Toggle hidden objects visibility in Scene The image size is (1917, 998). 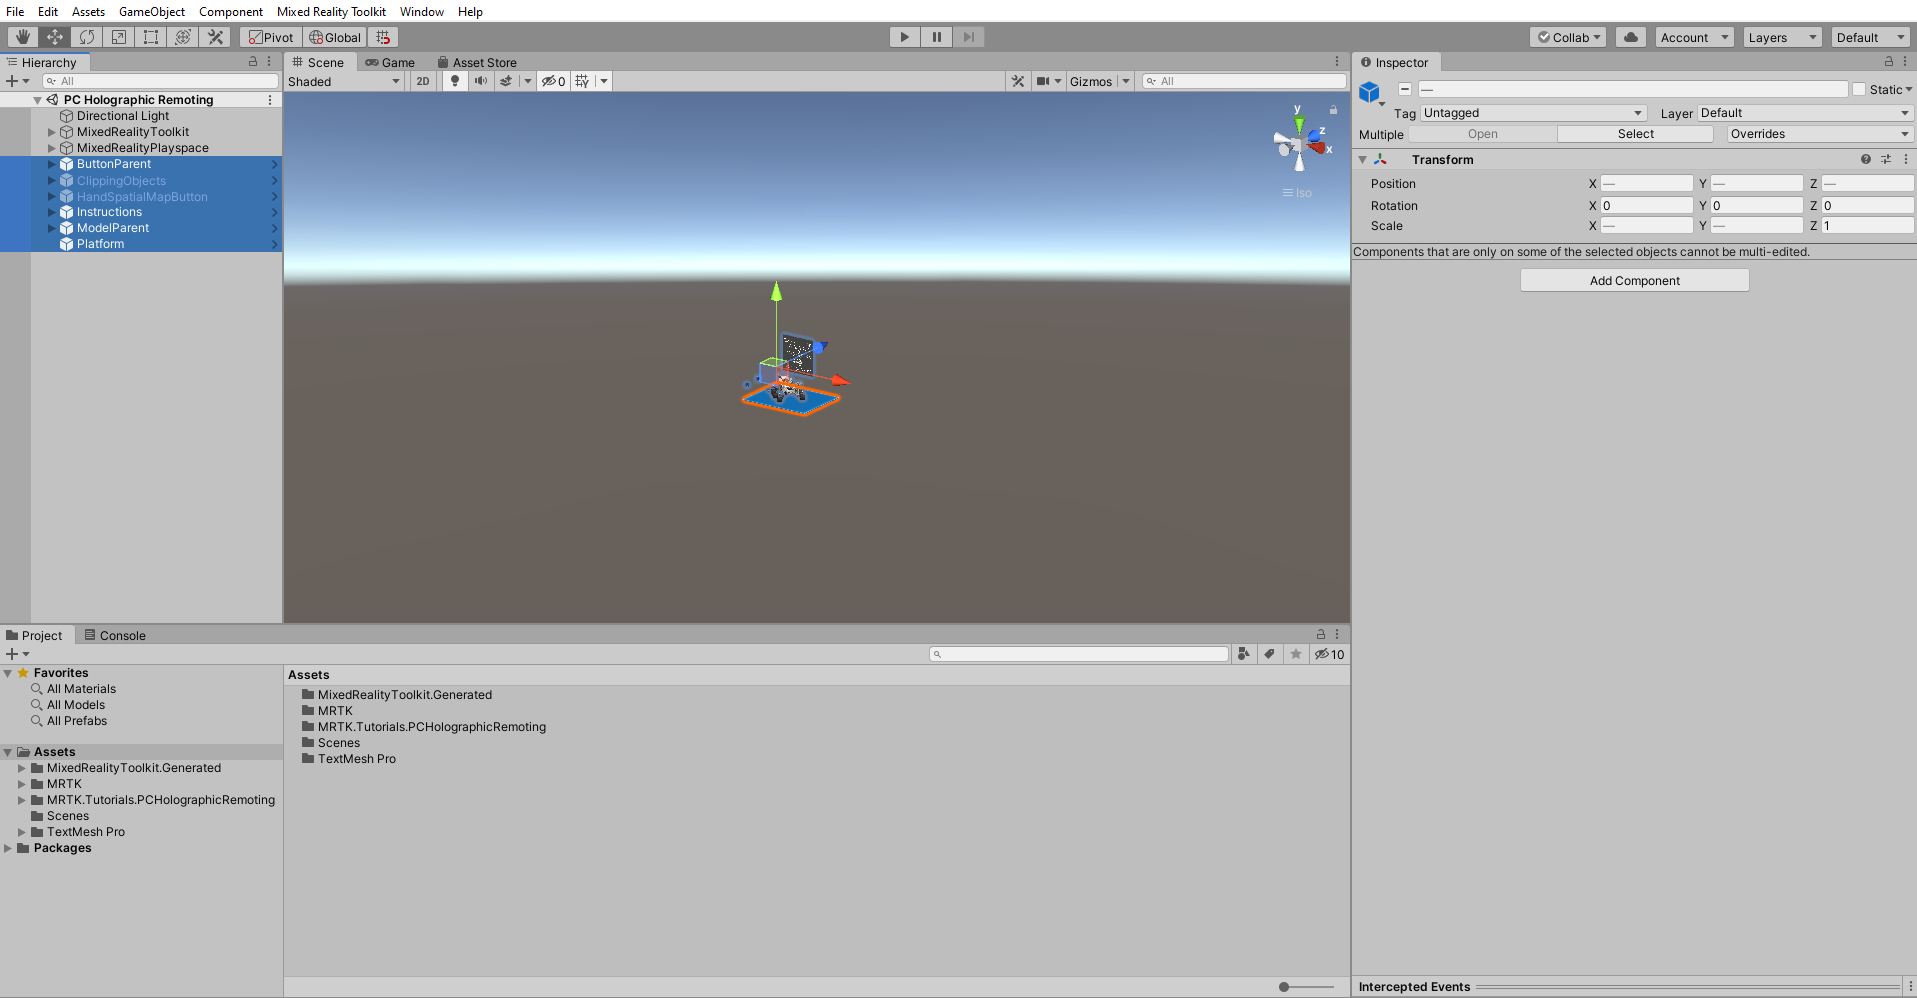(x=554, y=81)
